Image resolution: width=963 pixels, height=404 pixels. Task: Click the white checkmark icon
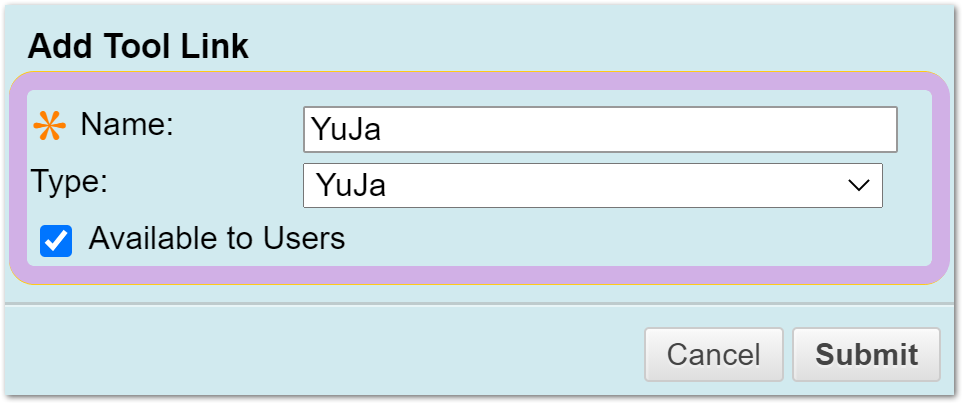click(56, 241)
